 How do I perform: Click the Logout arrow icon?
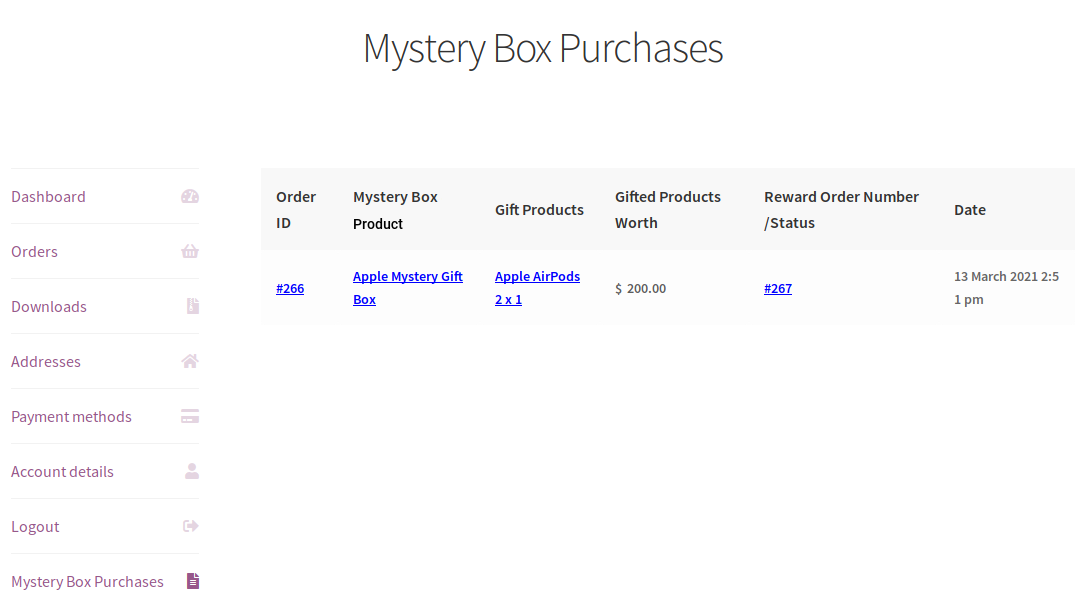coord(191,526)
